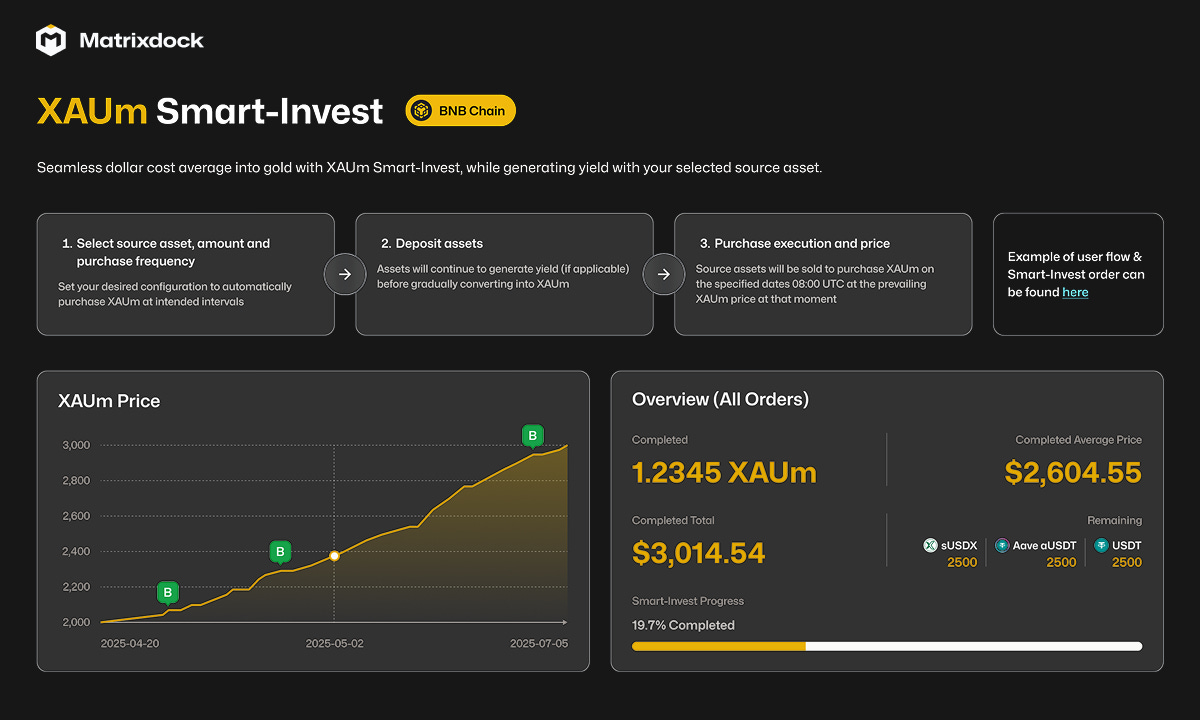The image size is (1200, 720).
Task: Click the 2500 value under sUSDX
Action: [x=962, y=562]
